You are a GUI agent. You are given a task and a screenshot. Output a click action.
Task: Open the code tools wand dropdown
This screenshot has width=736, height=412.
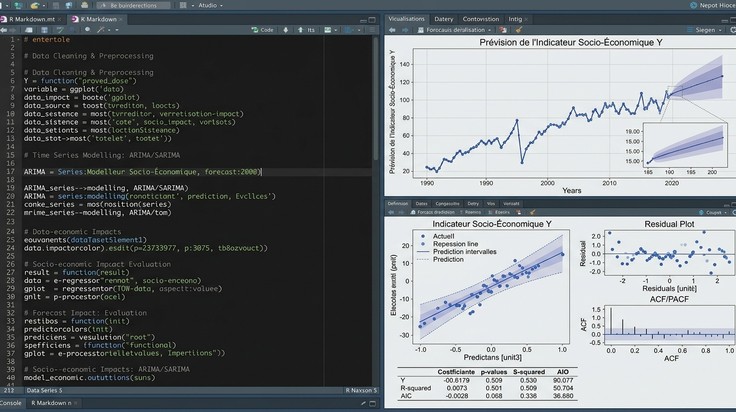103,30
